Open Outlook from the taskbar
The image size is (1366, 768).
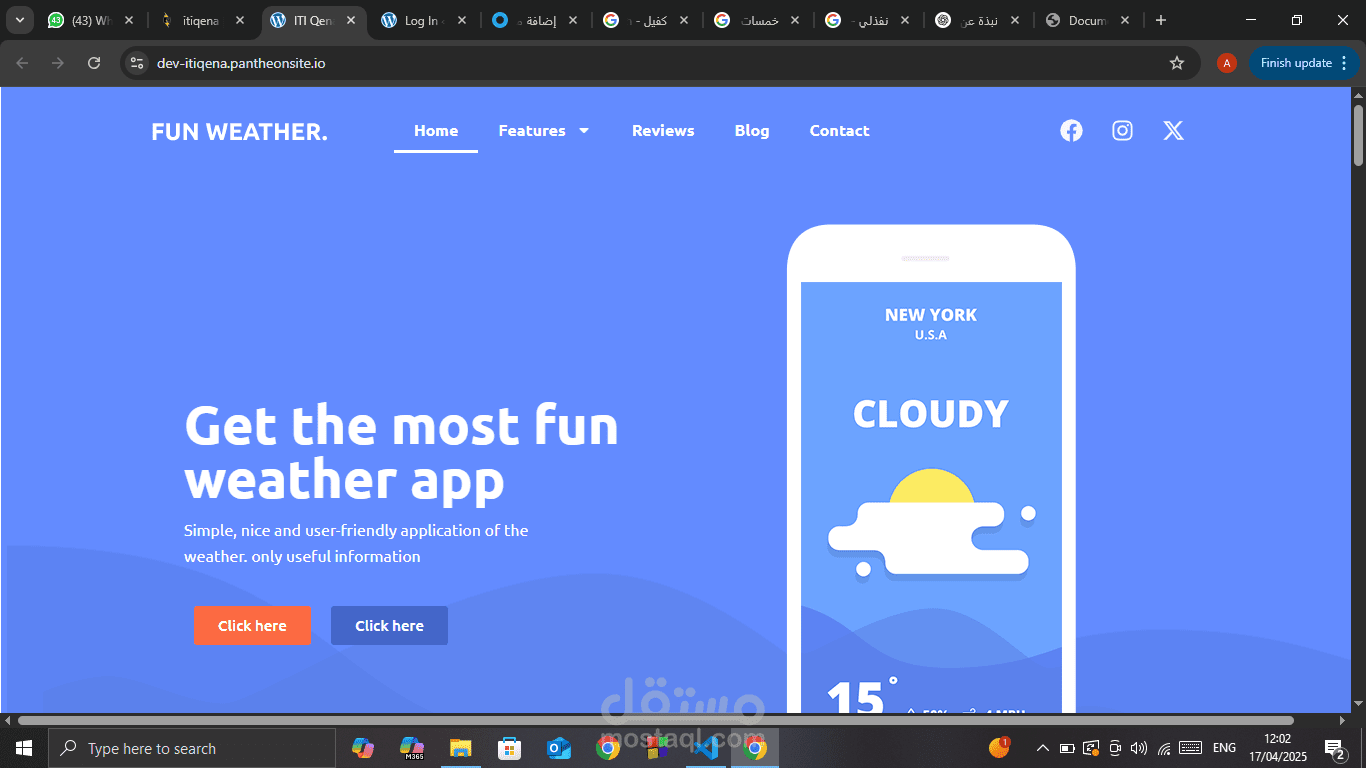tap(558, 748)
